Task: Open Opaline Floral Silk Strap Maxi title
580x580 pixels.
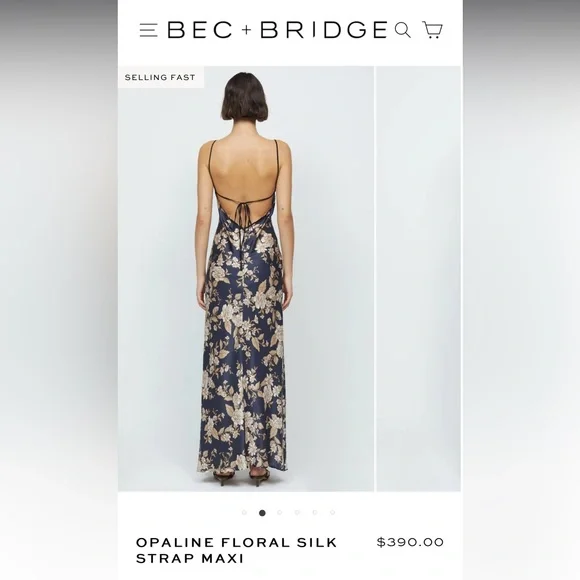Action: coord(236,550)
